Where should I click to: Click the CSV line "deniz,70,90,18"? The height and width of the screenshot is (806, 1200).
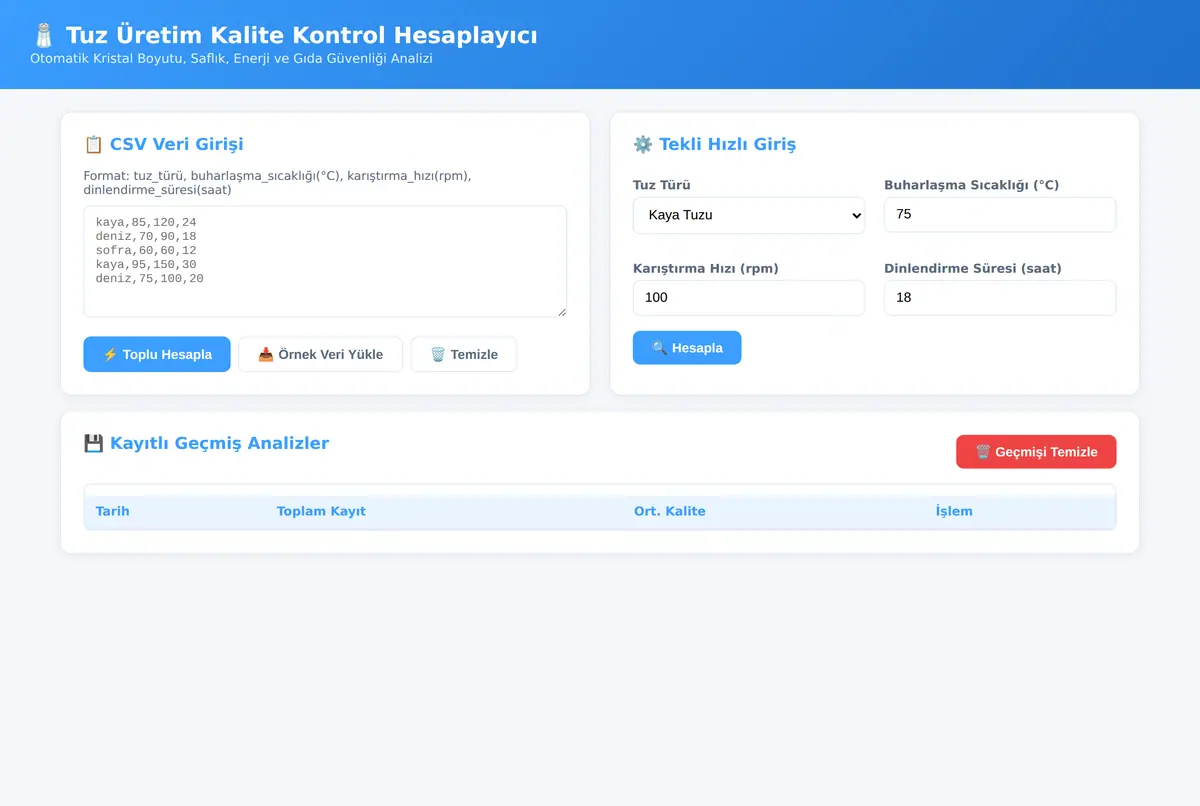(146, 236)
